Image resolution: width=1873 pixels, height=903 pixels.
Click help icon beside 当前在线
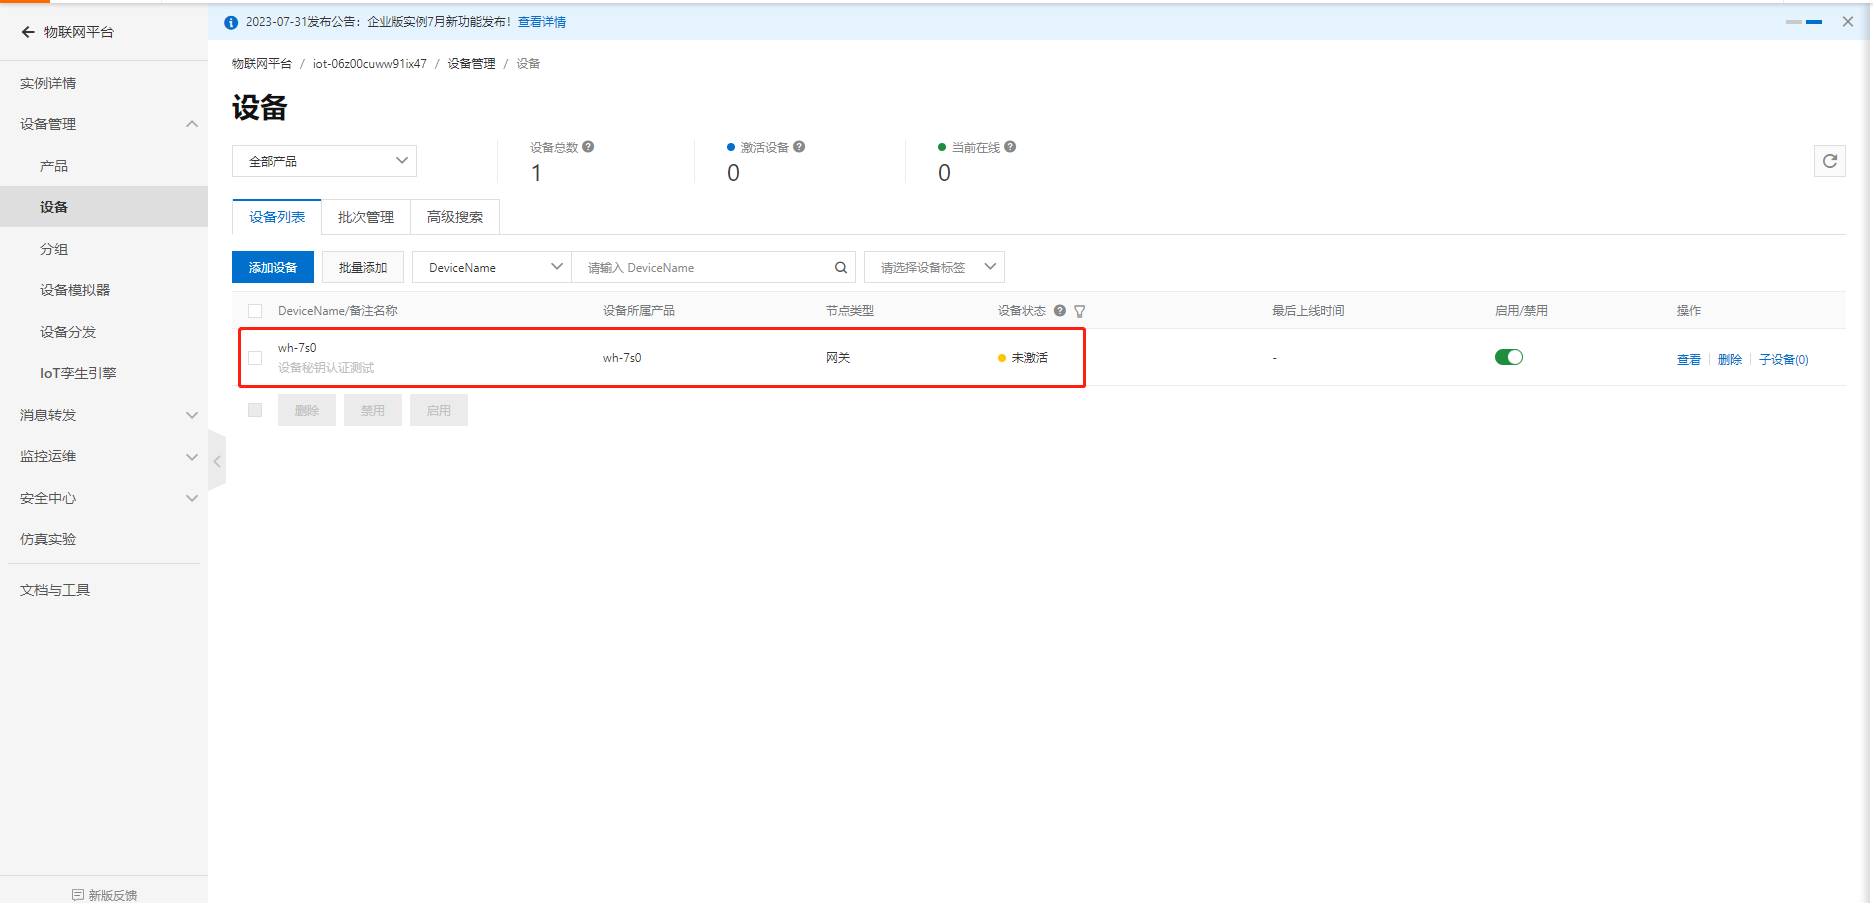1010,147
